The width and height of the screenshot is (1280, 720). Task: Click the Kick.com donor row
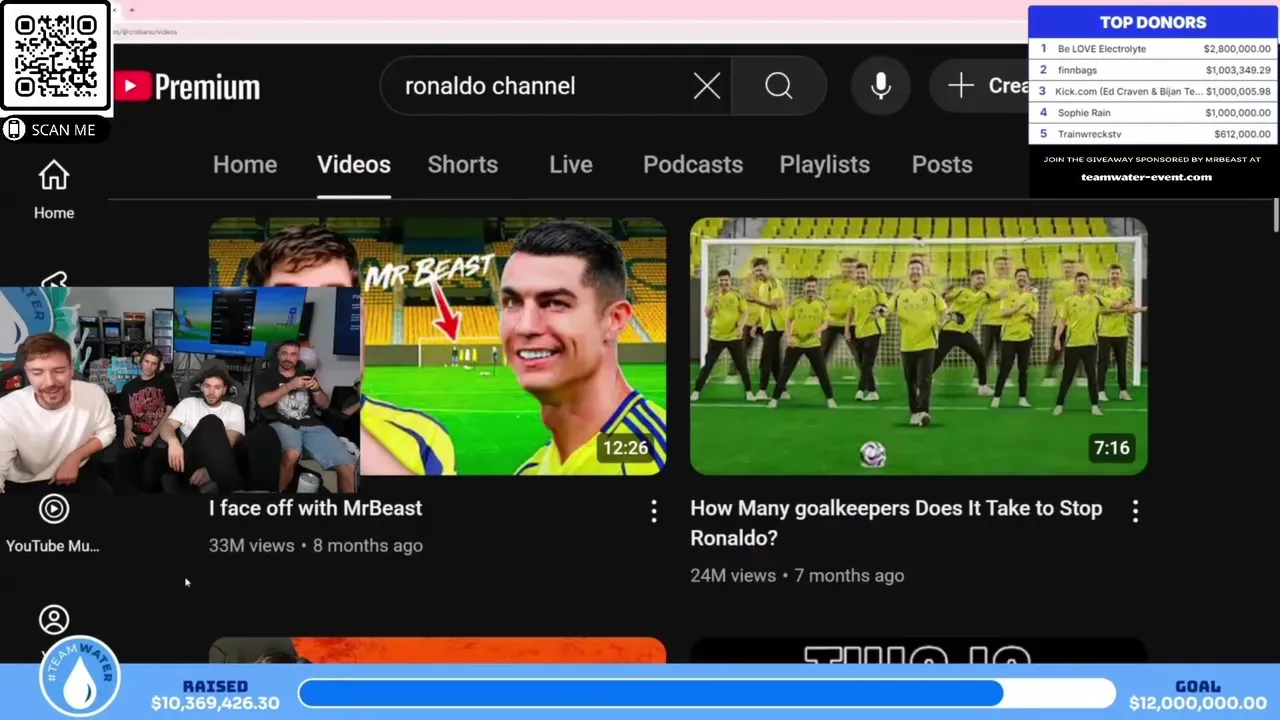pos(1153,91)
